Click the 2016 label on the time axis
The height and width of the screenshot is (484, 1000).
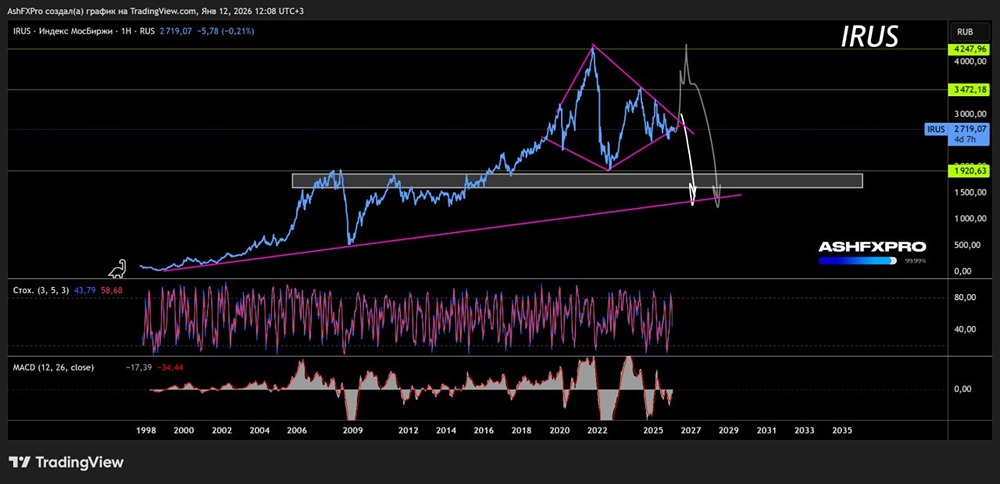[x=484, y=430]
